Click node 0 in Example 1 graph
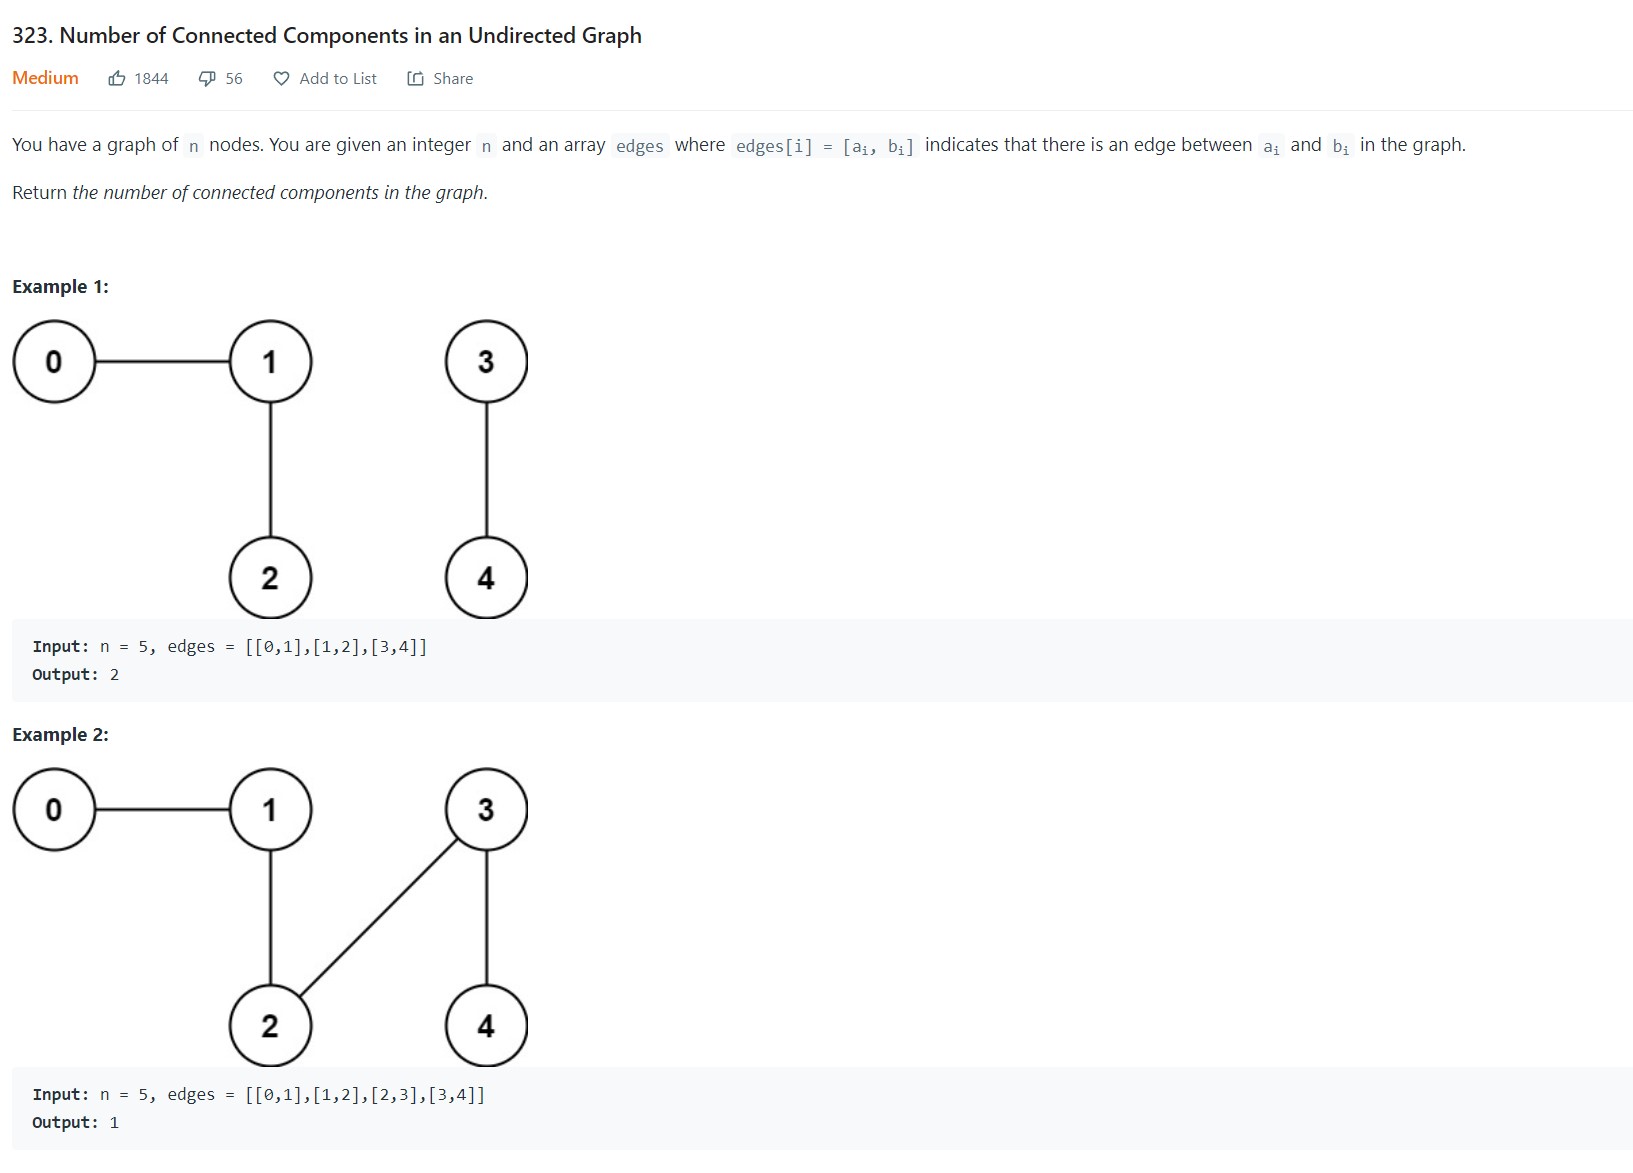 click(x=54, y=362)
